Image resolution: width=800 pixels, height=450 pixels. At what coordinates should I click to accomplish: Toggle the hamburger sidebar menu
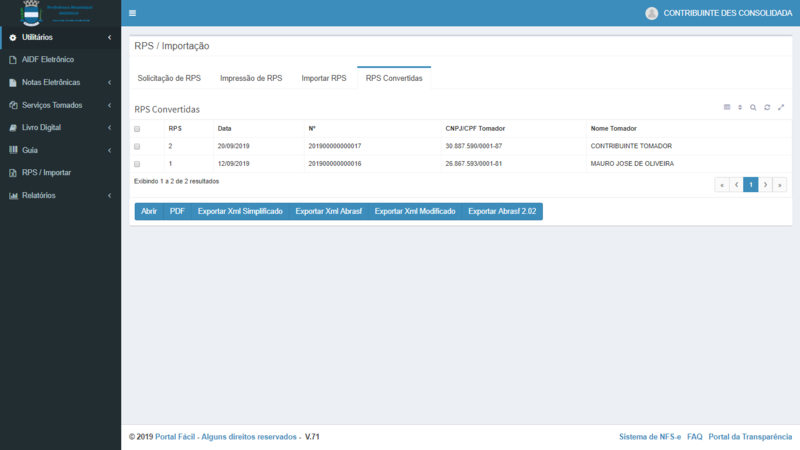pos(132,13)
